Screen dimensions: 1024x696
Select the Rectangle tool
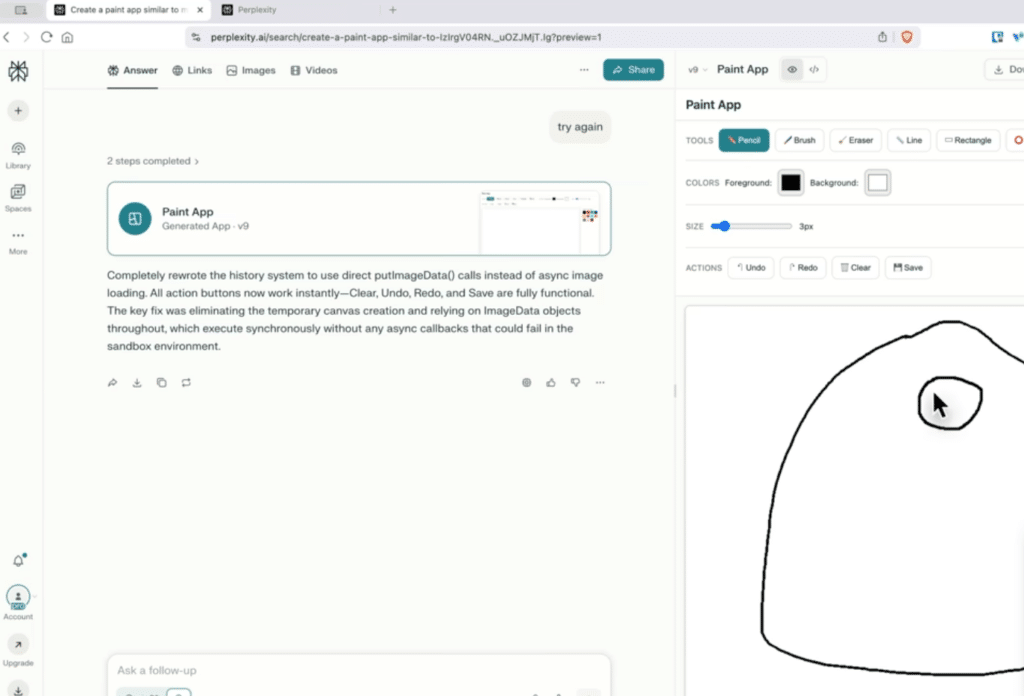point(967,140)
